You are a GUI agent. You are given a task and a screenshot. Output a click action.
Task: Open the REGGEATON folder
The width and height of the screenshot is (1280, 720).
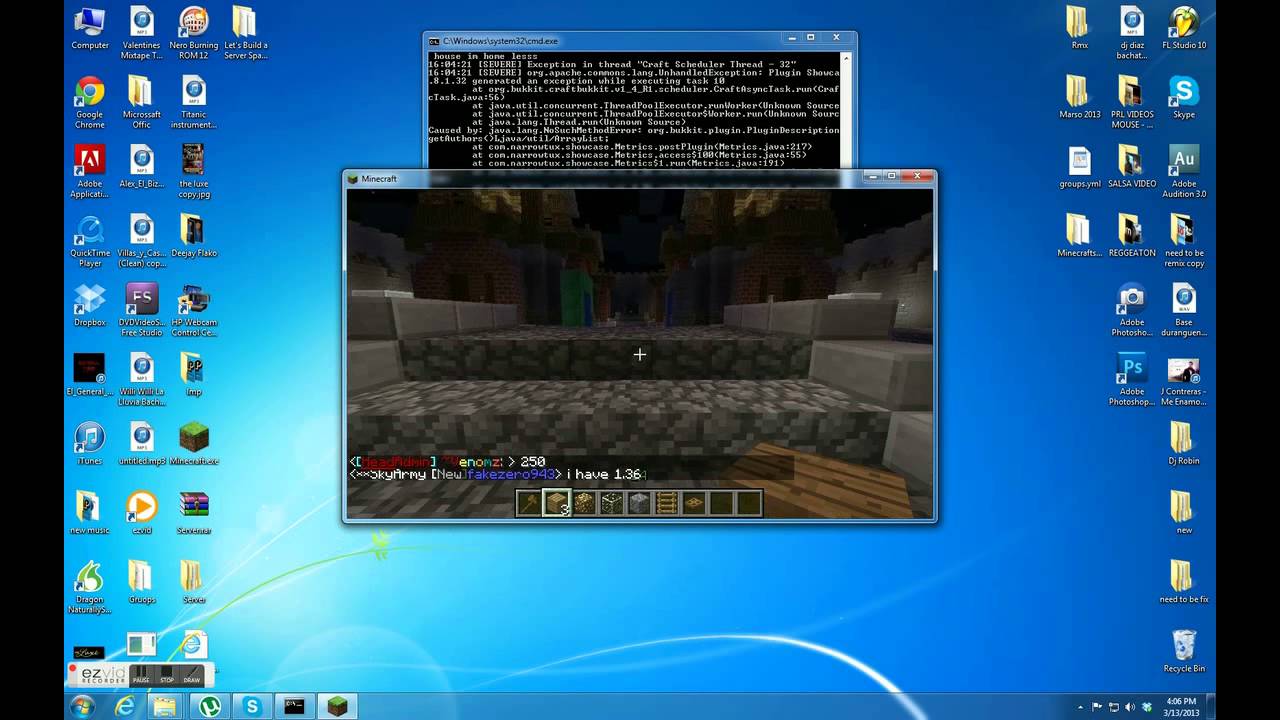point(1132,236)
